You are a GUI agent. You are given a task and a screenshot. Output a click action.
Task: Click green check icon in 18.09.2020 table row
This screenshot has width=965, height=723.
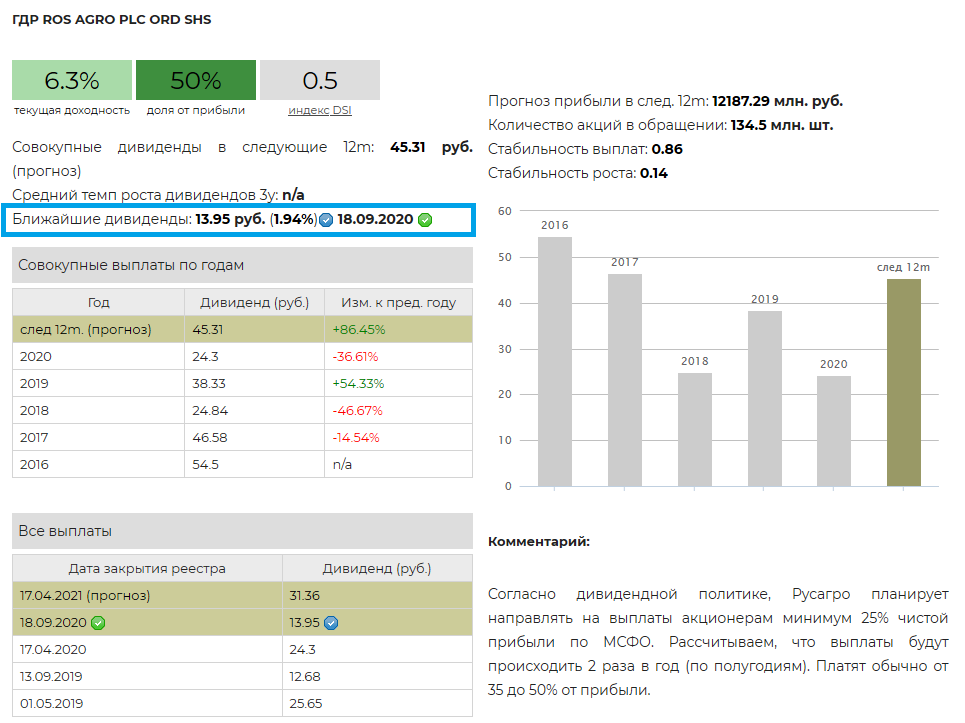(98, 623)
